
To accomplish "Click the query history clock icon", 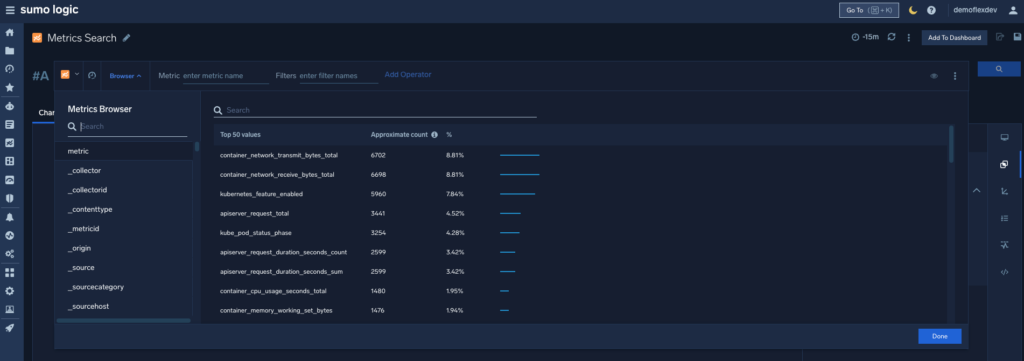I will pyautogui.click(x=92, y=75).
